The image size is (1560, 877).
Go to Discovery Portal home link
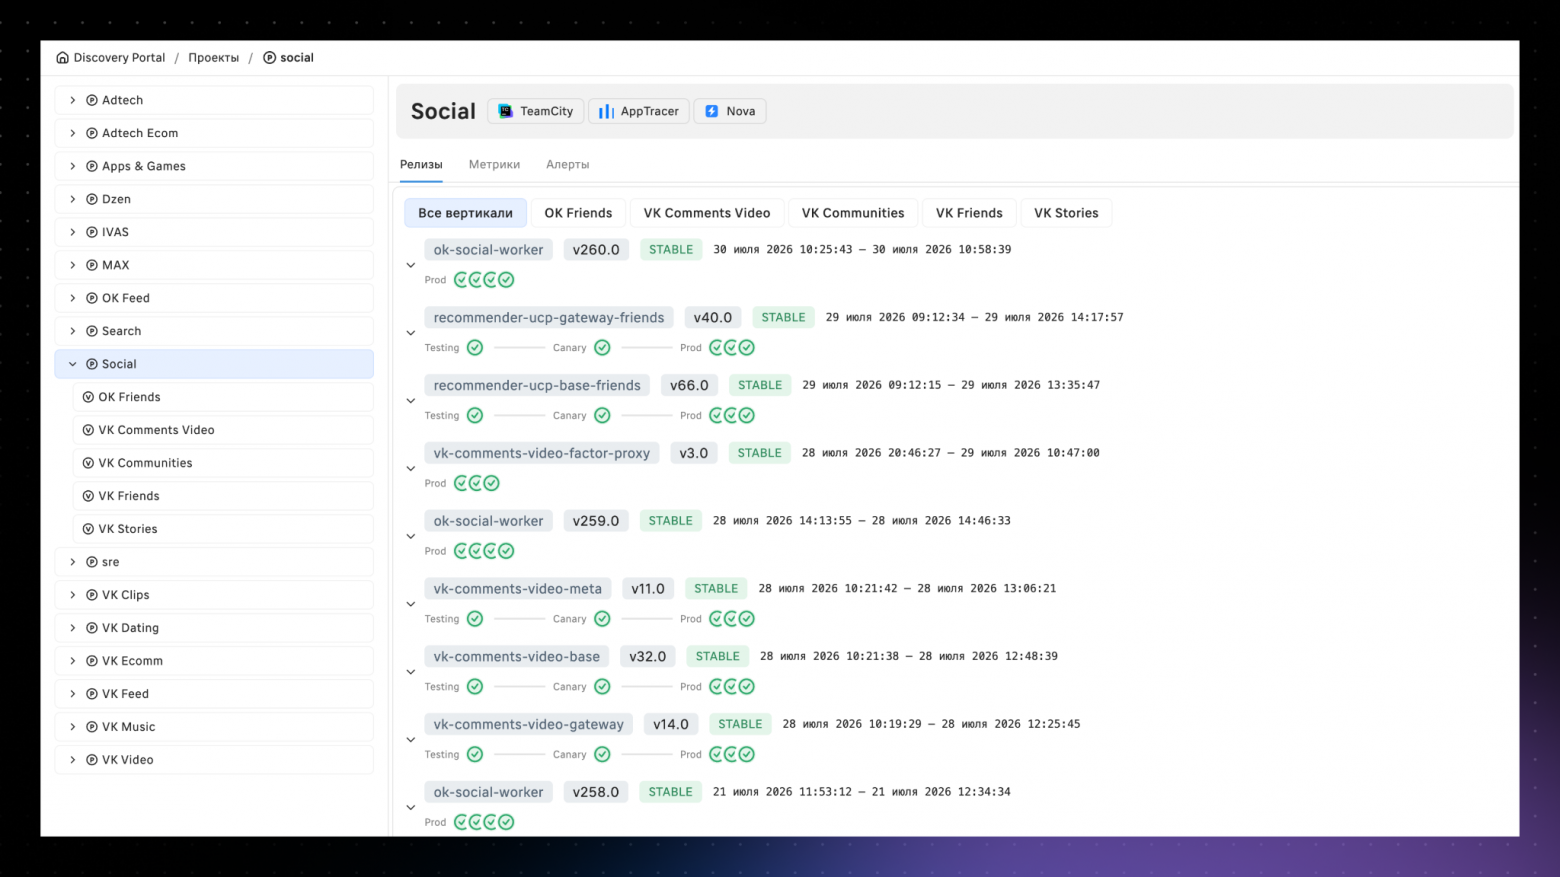click(x=119, y=58)
